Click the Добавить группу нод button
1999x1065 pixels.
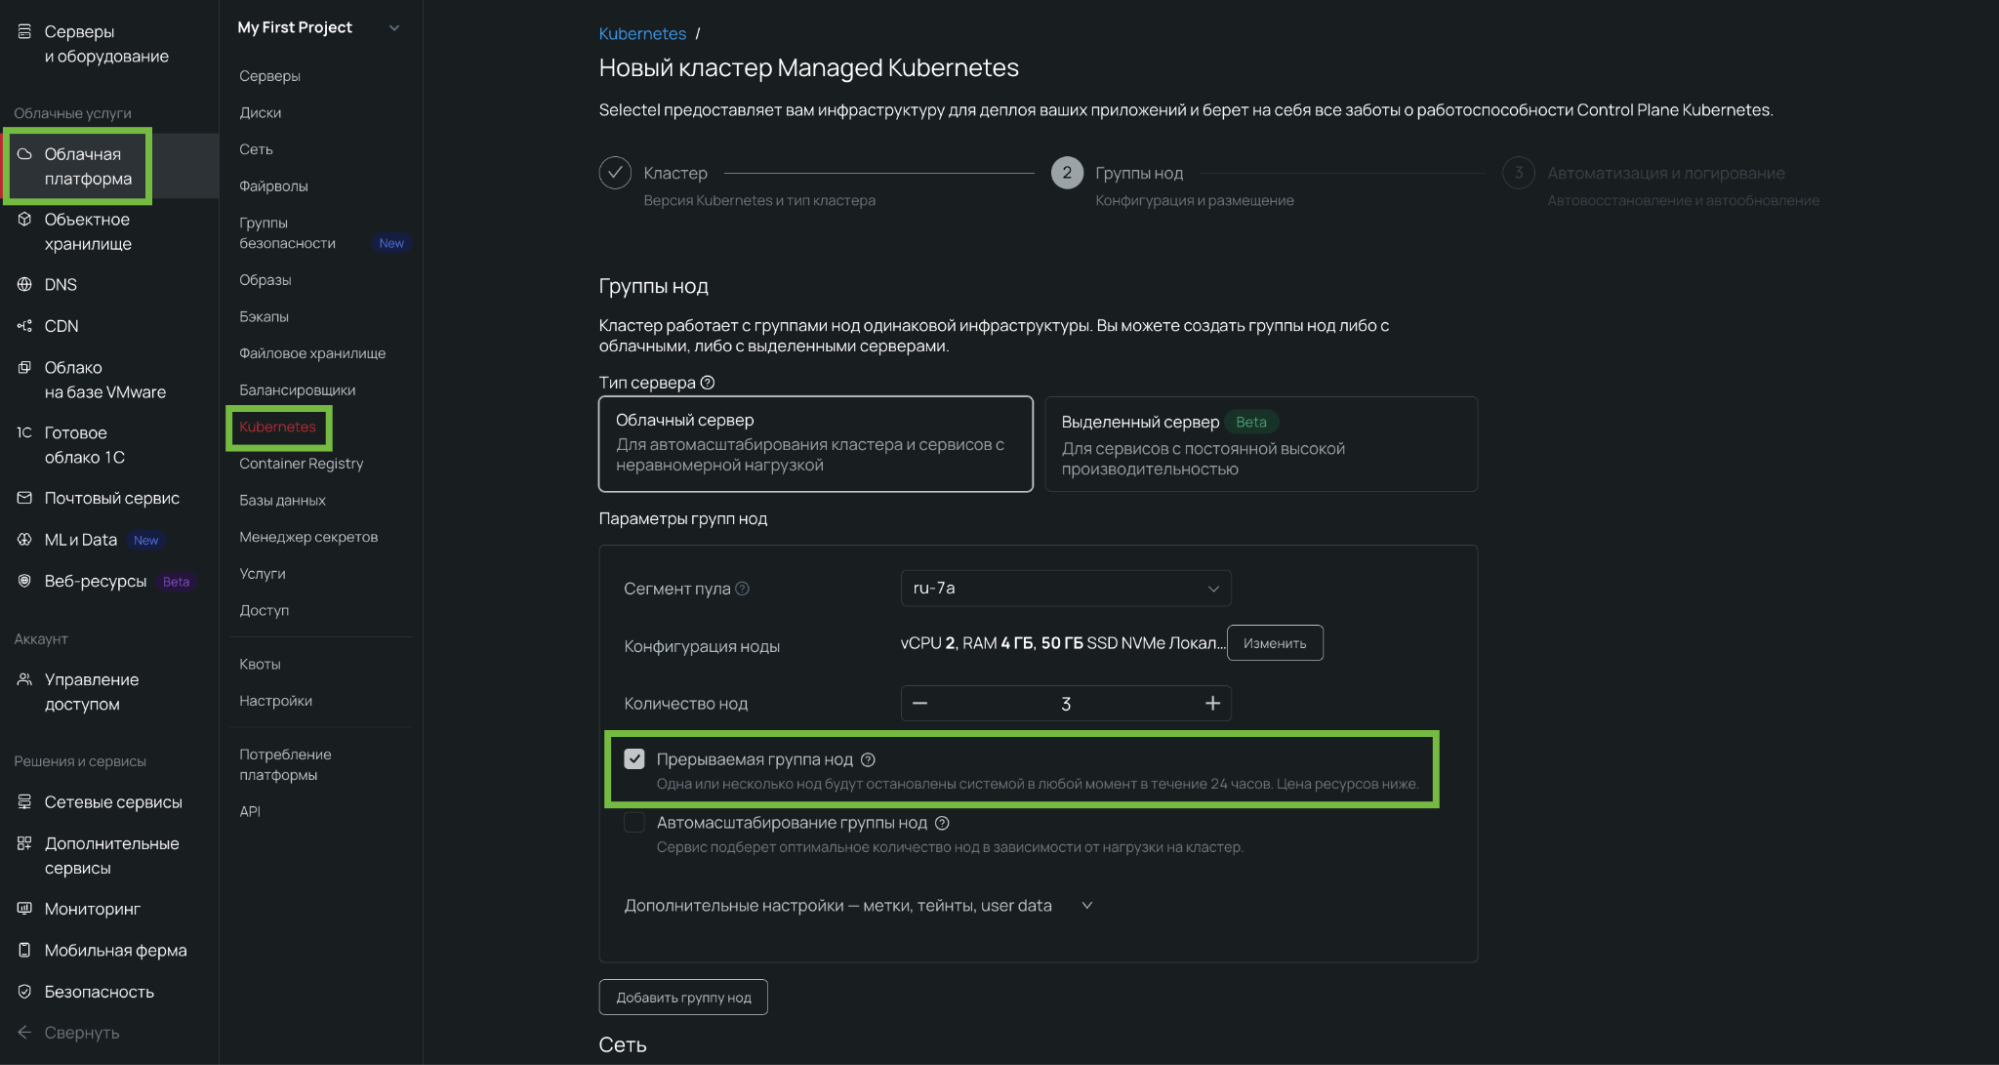(683, 996)
